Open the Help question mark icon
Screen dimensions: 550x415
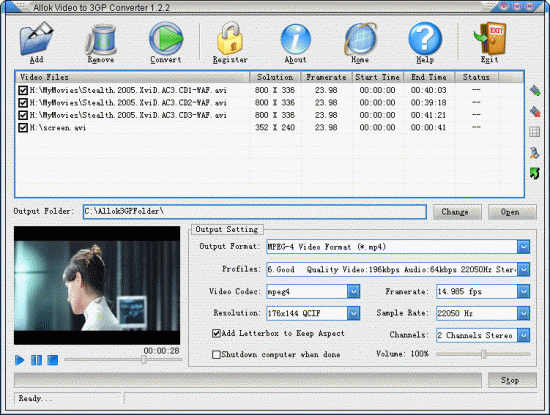(x=425, y=39)
